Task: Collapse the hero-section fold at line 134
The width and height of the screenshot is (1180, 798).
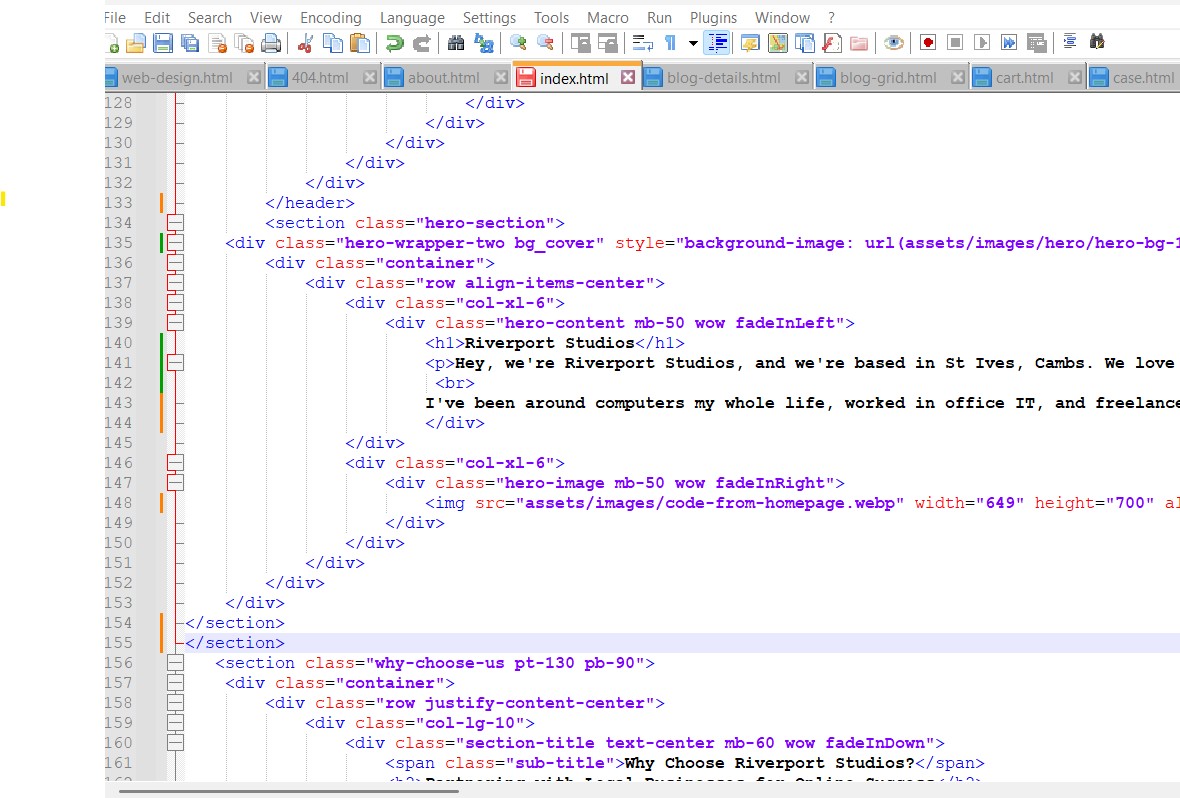Action: 176,223
